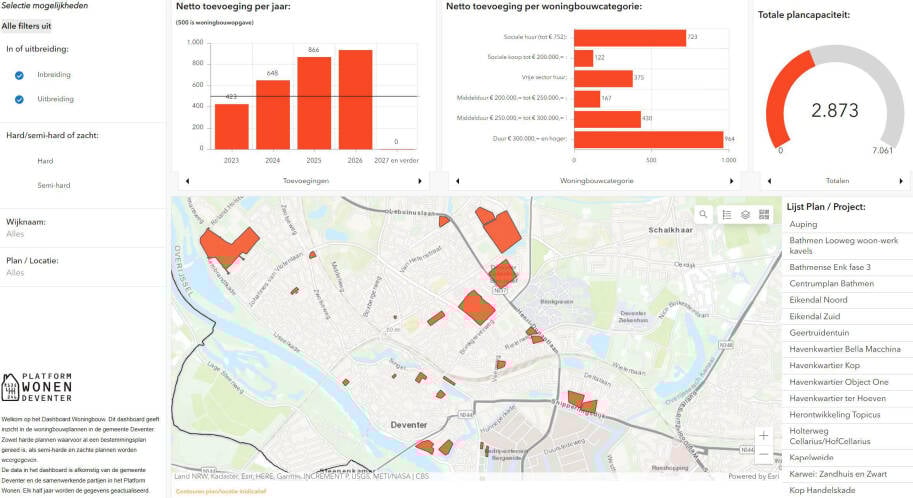Viewport: 913px width, 498px height.
Task: Zoom in on the map
Action: 764,436
